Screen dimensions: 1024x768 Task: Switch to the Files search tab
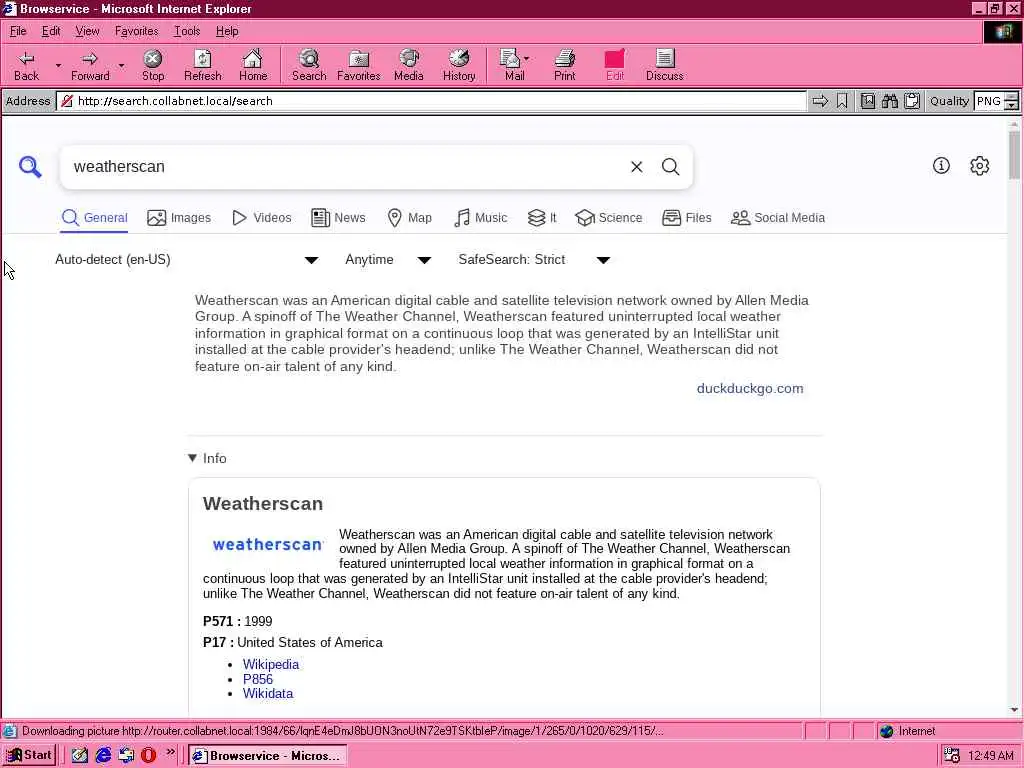(x=686, y=218)
